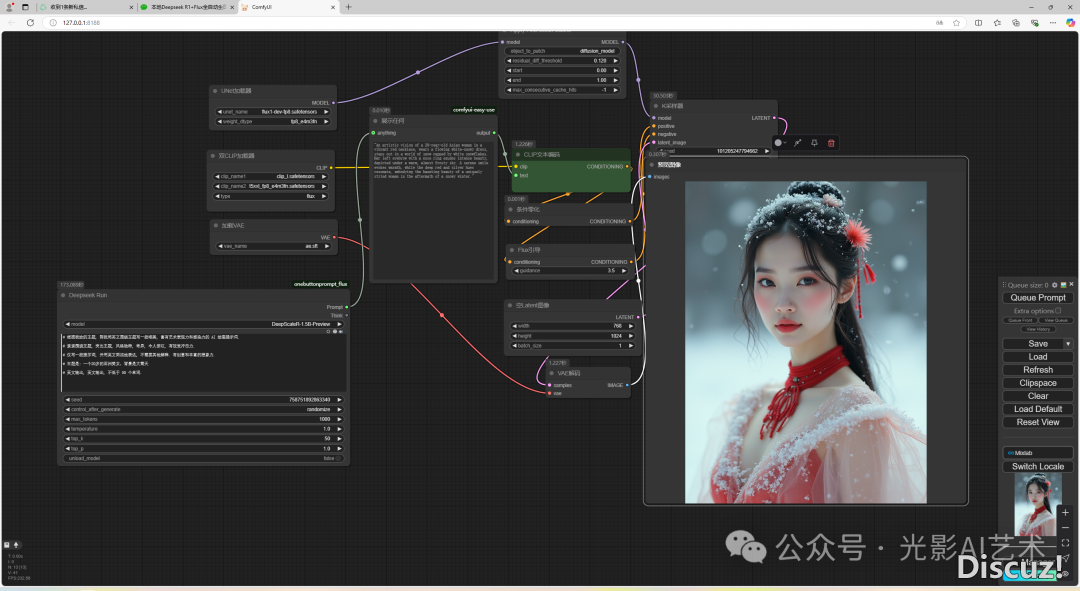The image size is (1080, 591).
Task: View site information icon in address bar
Action: [x=53, y=23]
